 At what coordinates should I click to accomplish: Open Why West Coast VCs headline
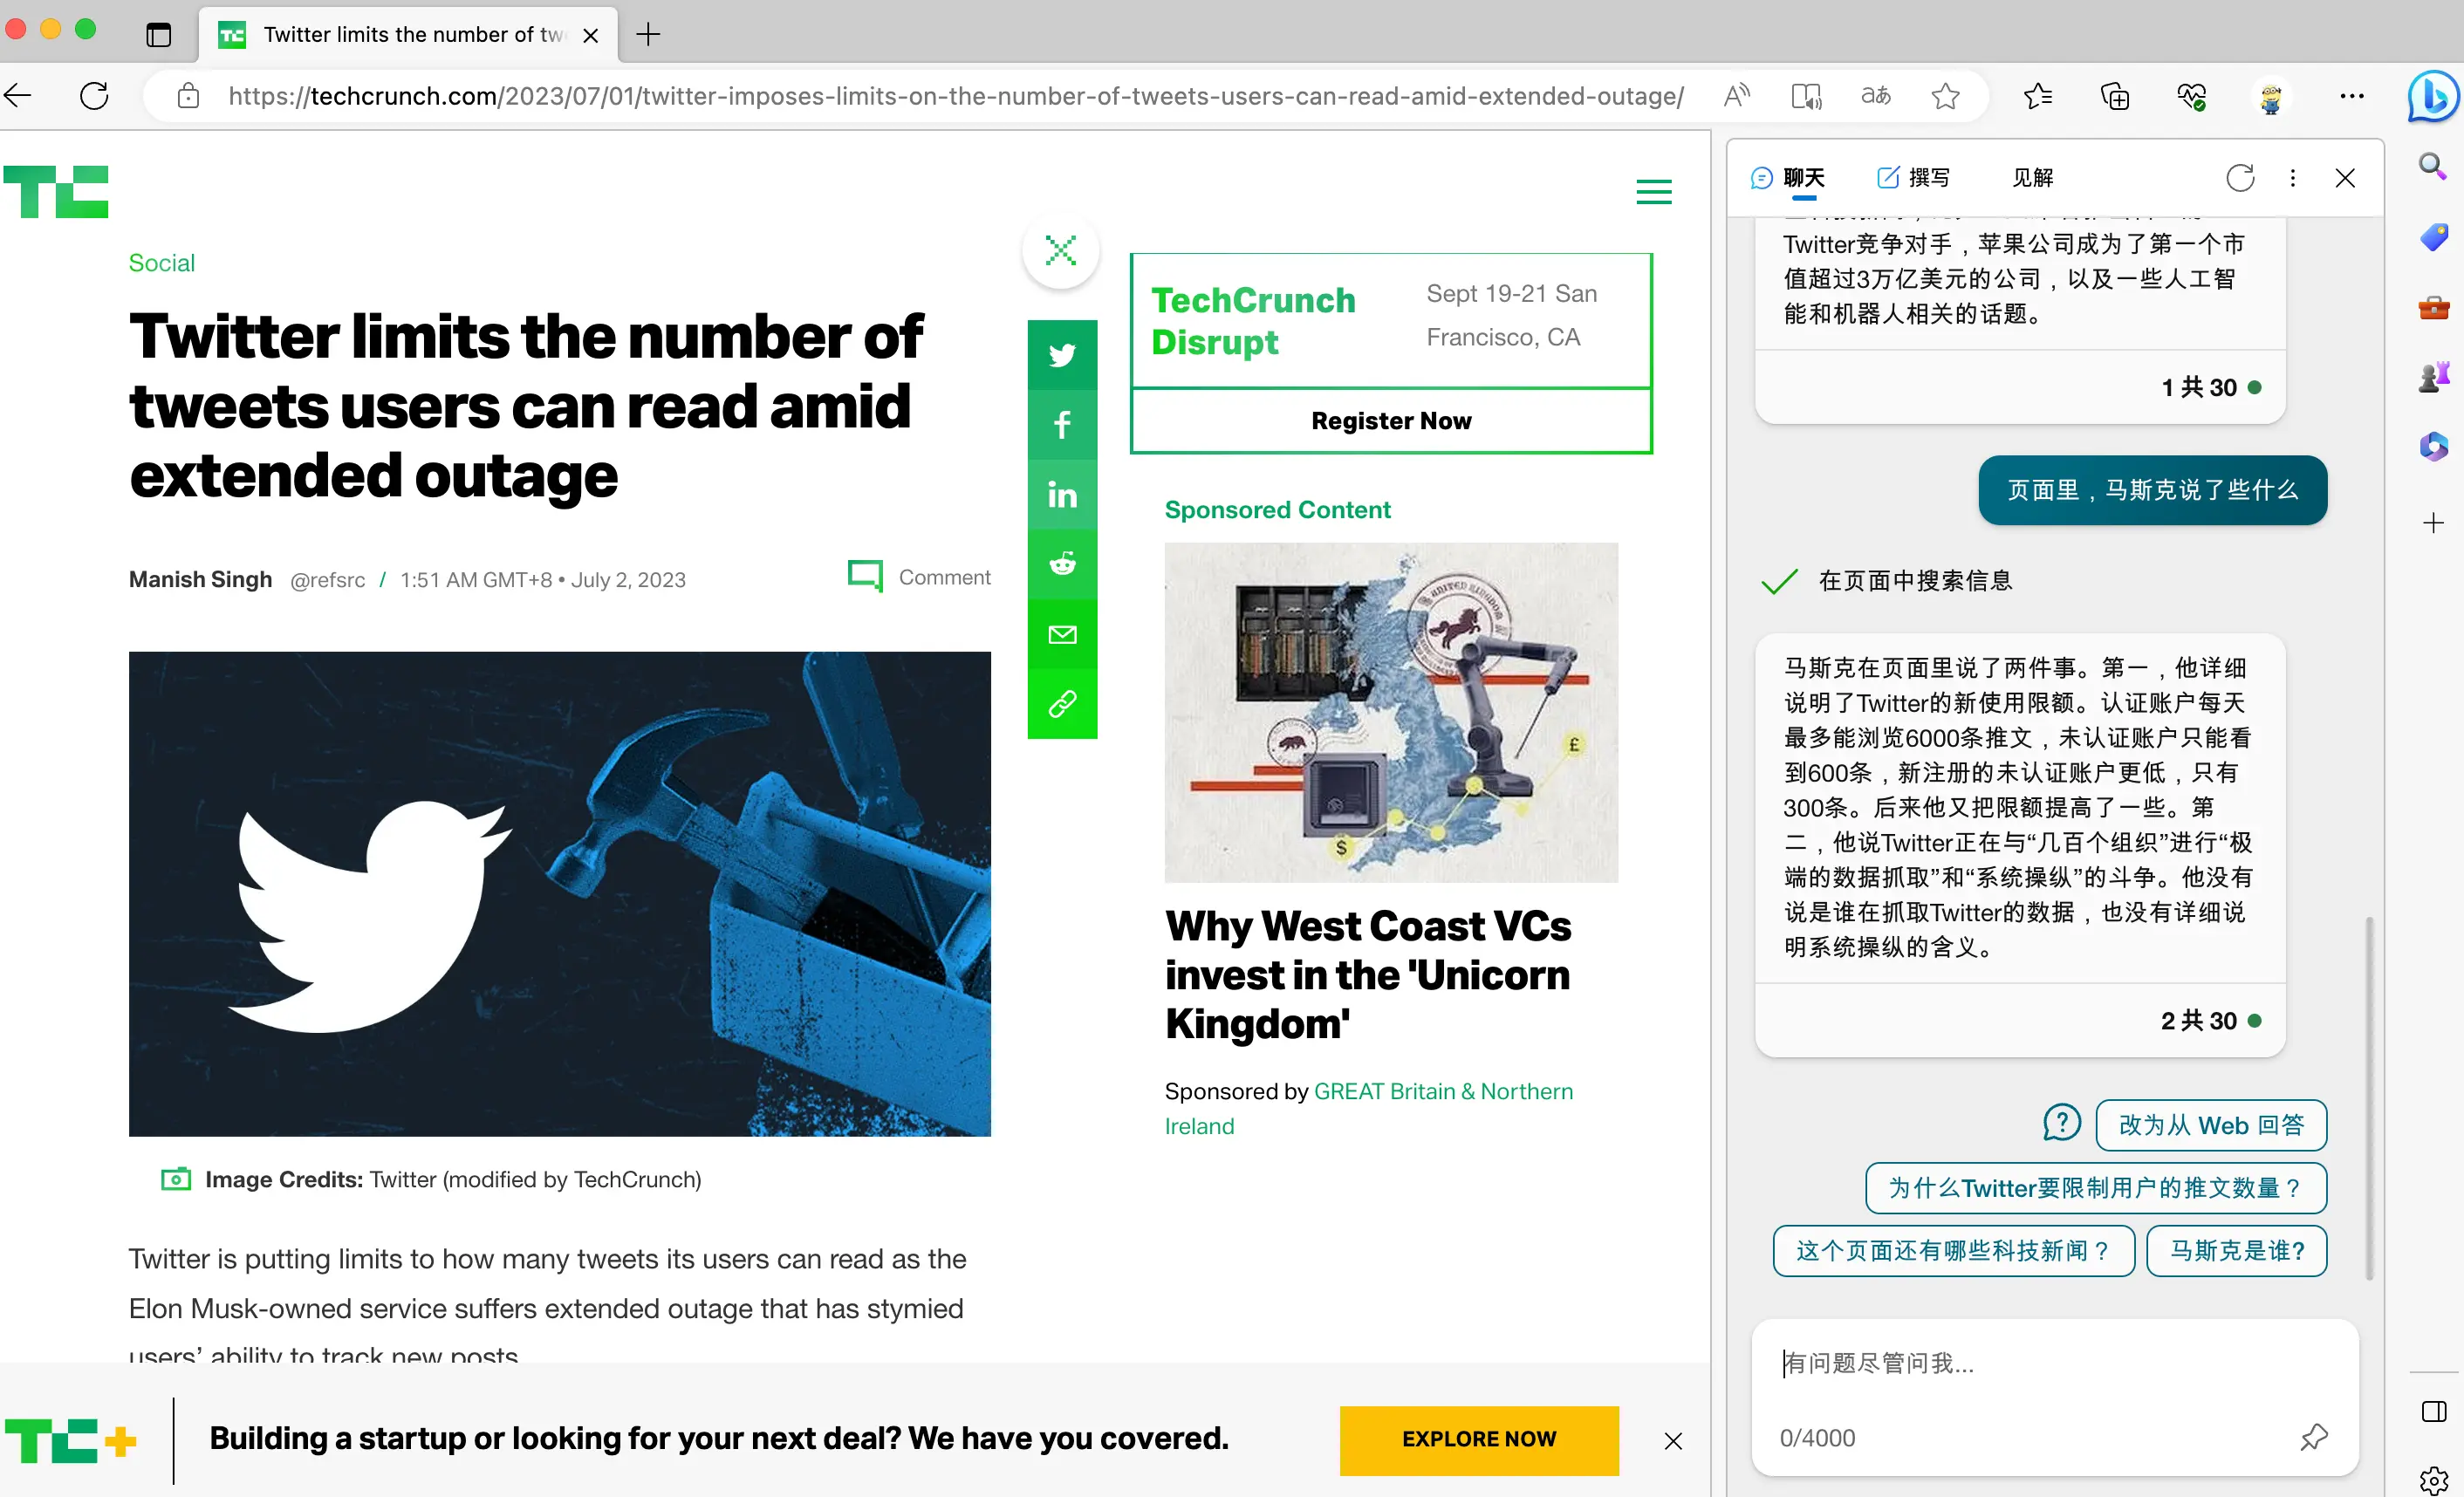1368,975
